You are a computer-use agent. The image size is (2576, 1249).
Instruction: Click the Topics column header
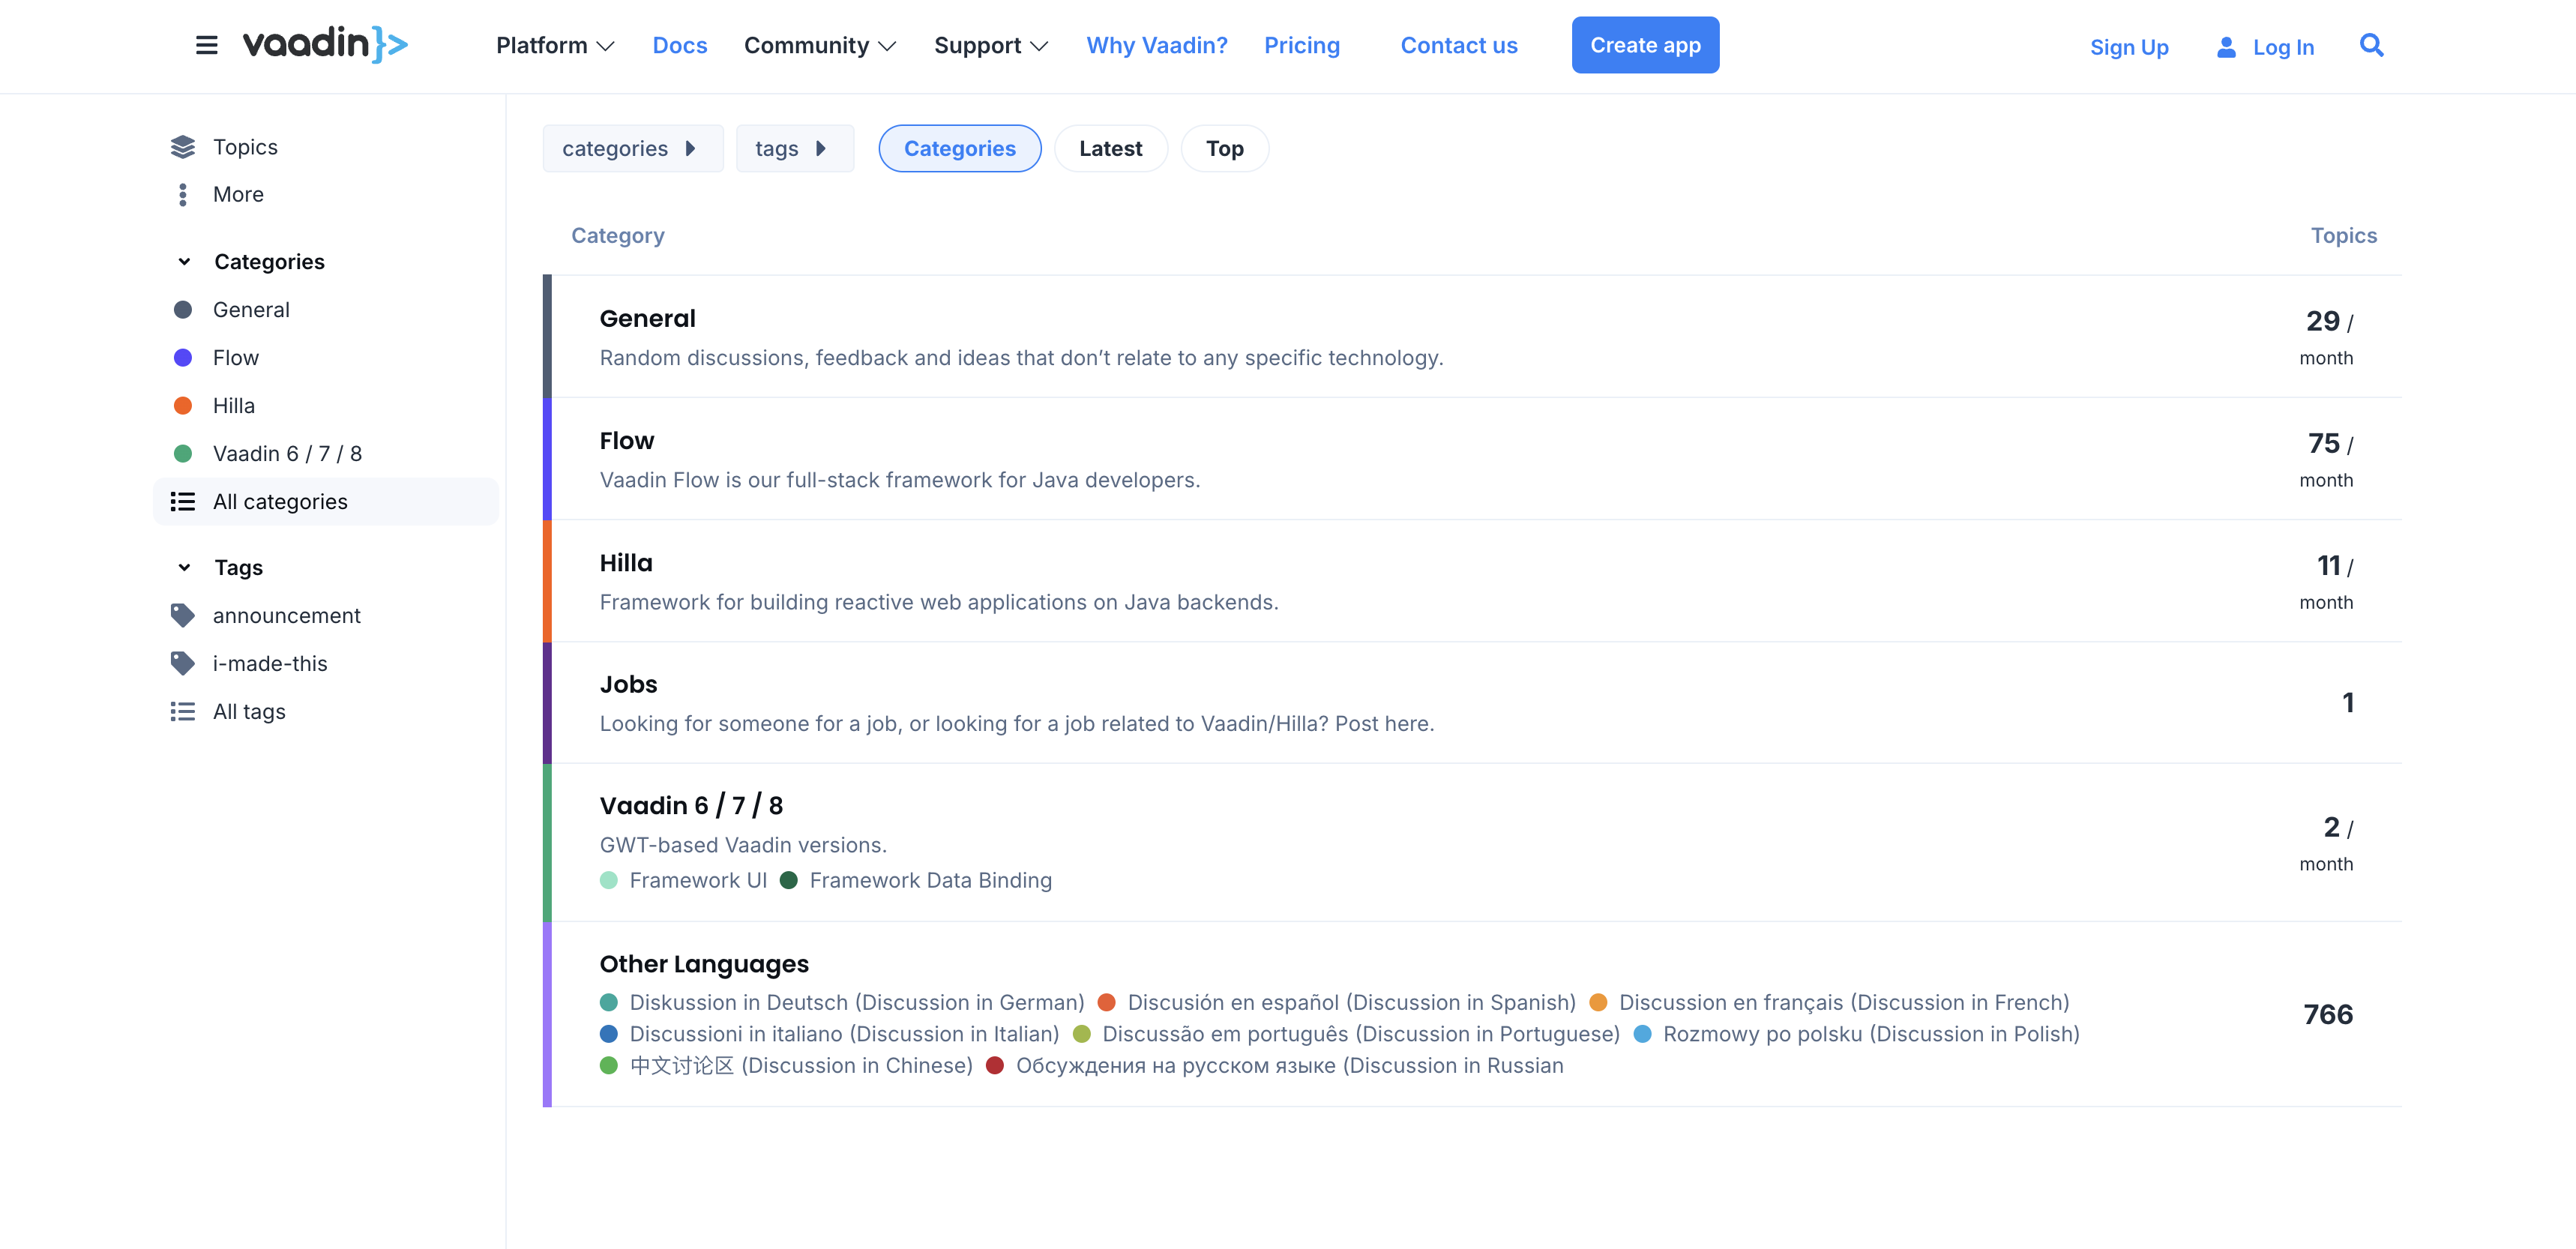tap(2343, 236)
